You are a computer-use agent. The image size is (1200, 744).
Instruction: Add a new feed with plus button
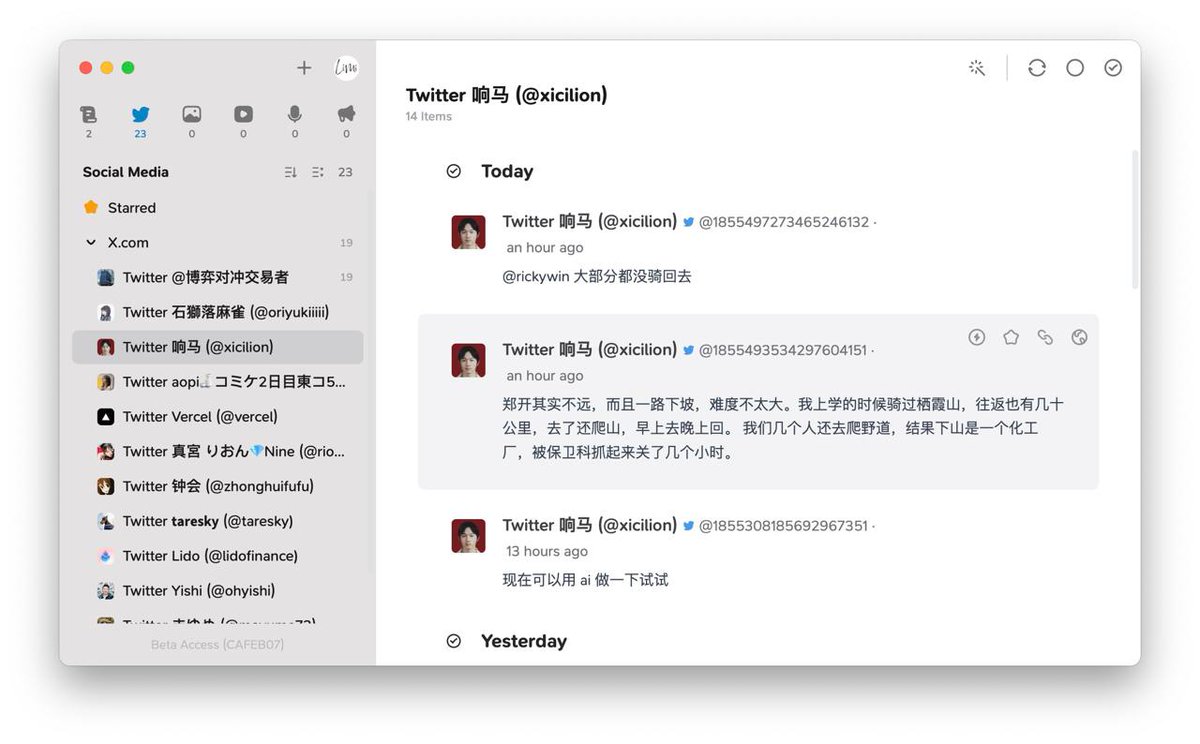pyautogui.click(x=304, y=68)
